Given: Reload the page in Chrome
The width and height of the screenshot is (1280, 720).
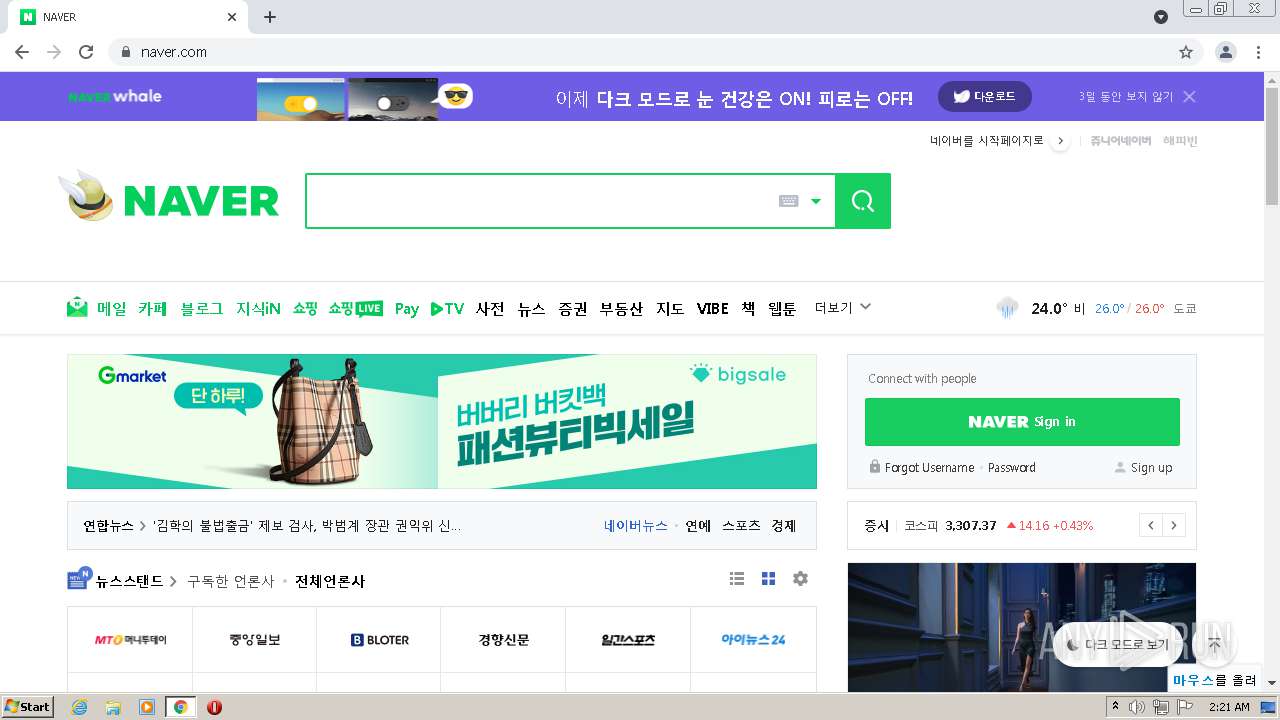Looking at the screenshot, I should pos(86,52).
